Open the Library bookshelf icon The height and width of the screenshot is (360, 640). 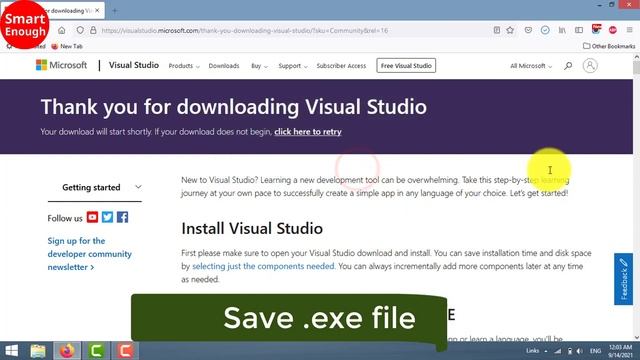click(562, 30)
